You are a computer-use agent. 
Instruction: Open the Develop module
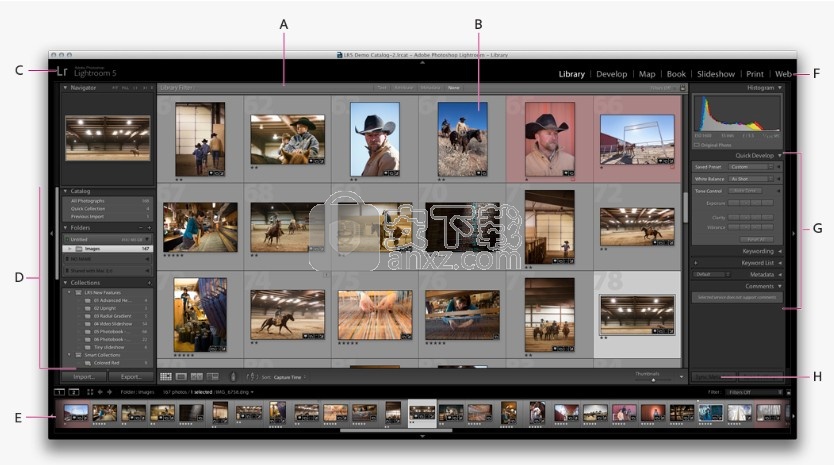pyautogui.click(x=612, y=74)
